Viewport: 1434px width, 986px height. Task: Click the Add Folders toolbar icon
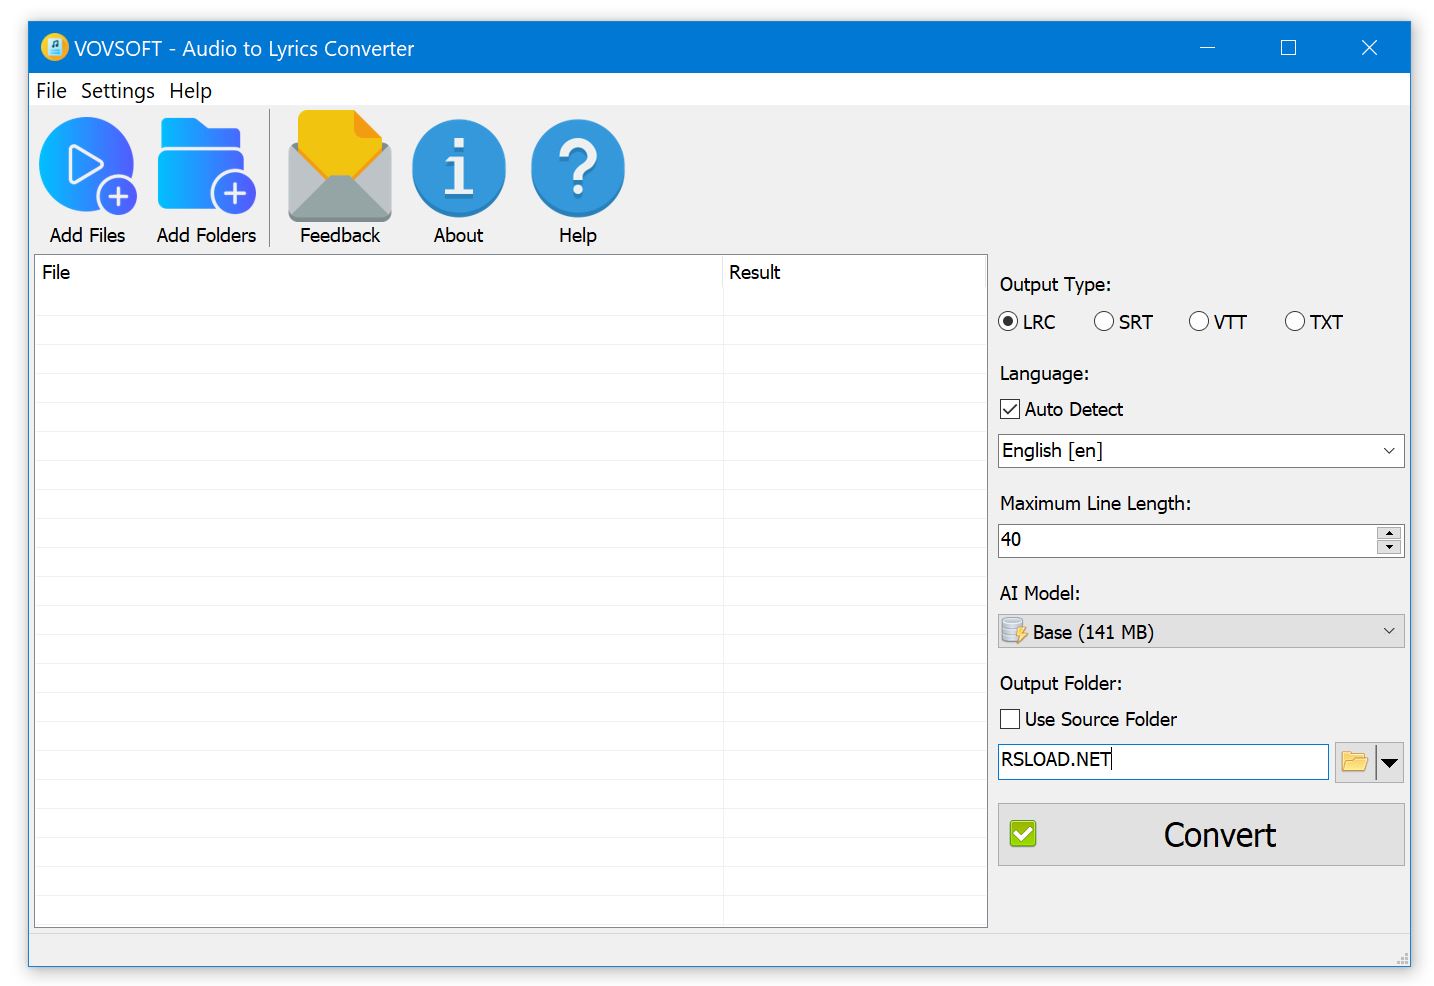206,166
